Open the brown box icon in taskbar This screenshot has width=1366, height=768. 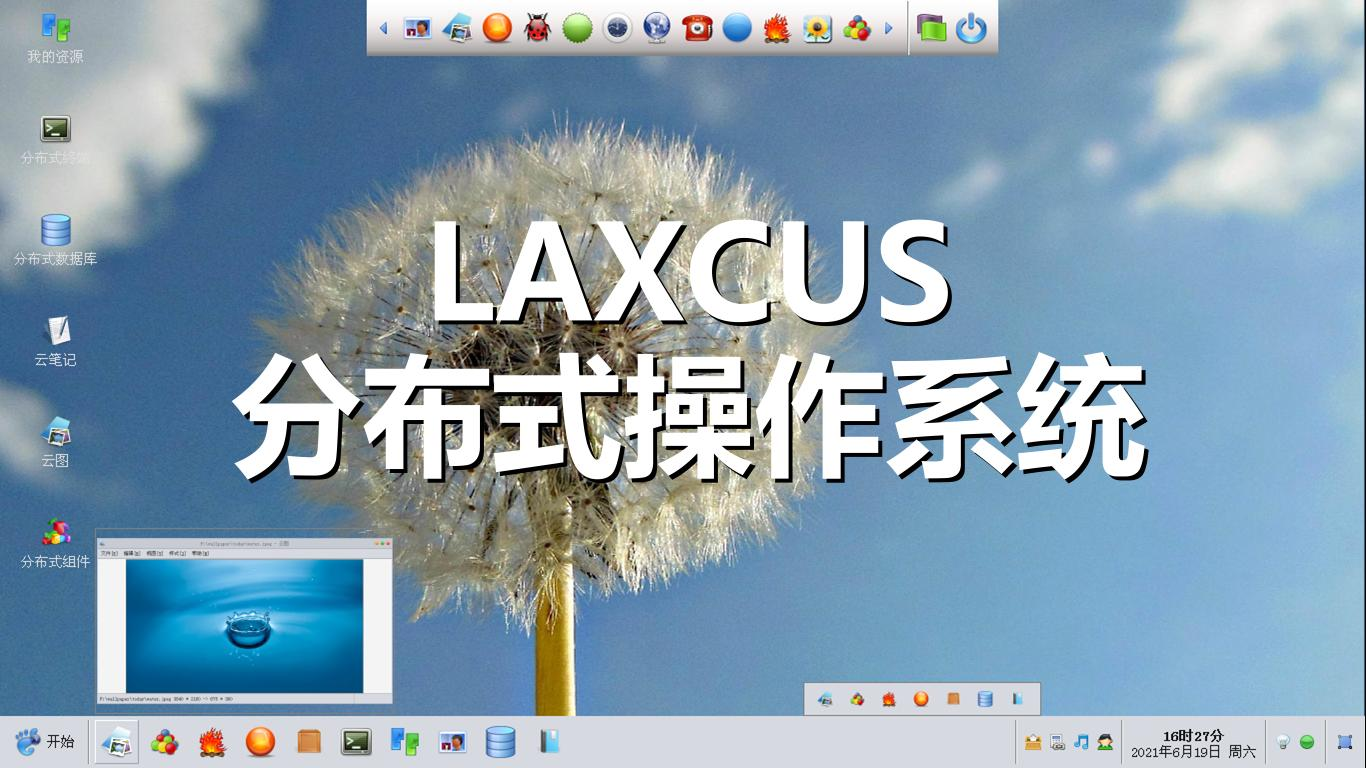click(309, 742)
